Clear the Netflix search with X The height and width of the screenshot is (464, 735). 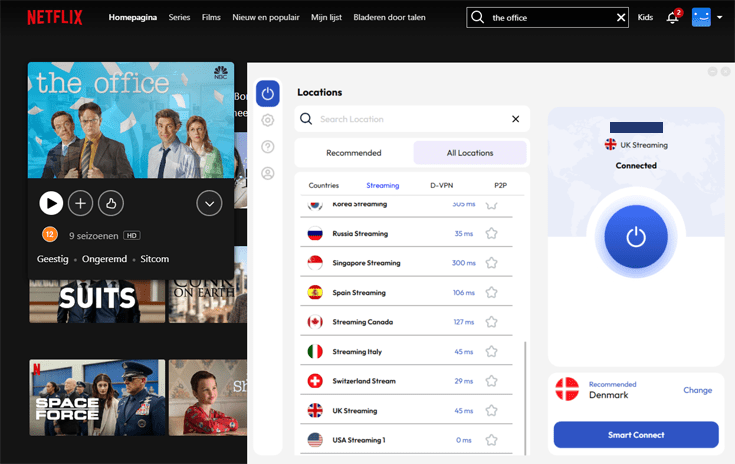(x=621, y=17)
